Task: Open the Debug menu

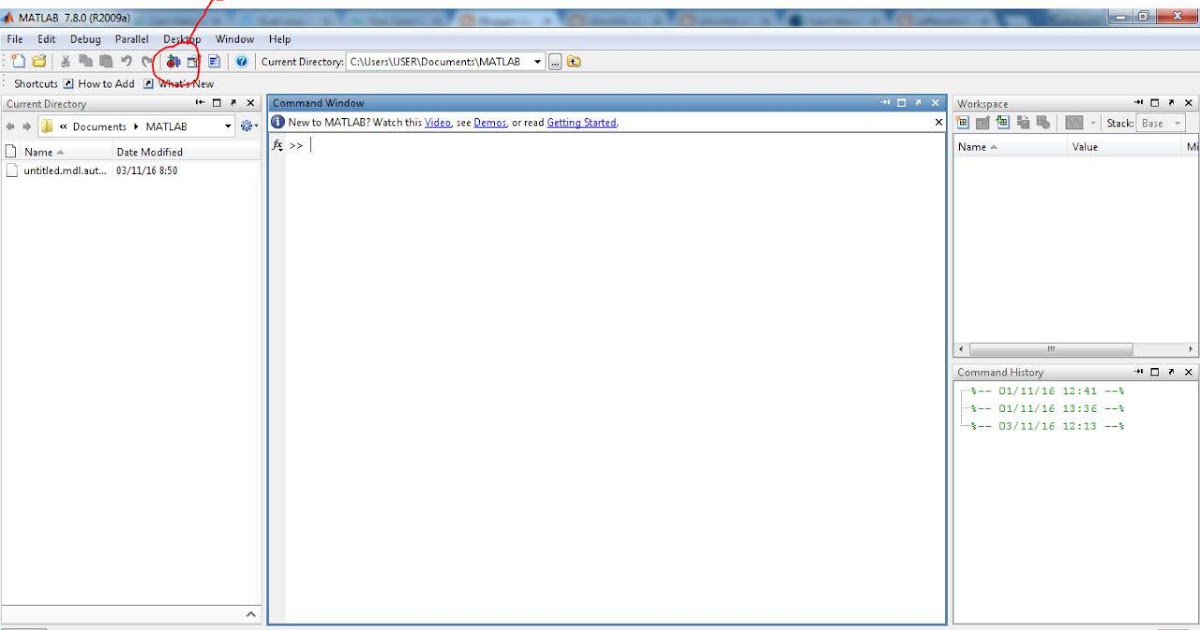Action: click(85, 39)
